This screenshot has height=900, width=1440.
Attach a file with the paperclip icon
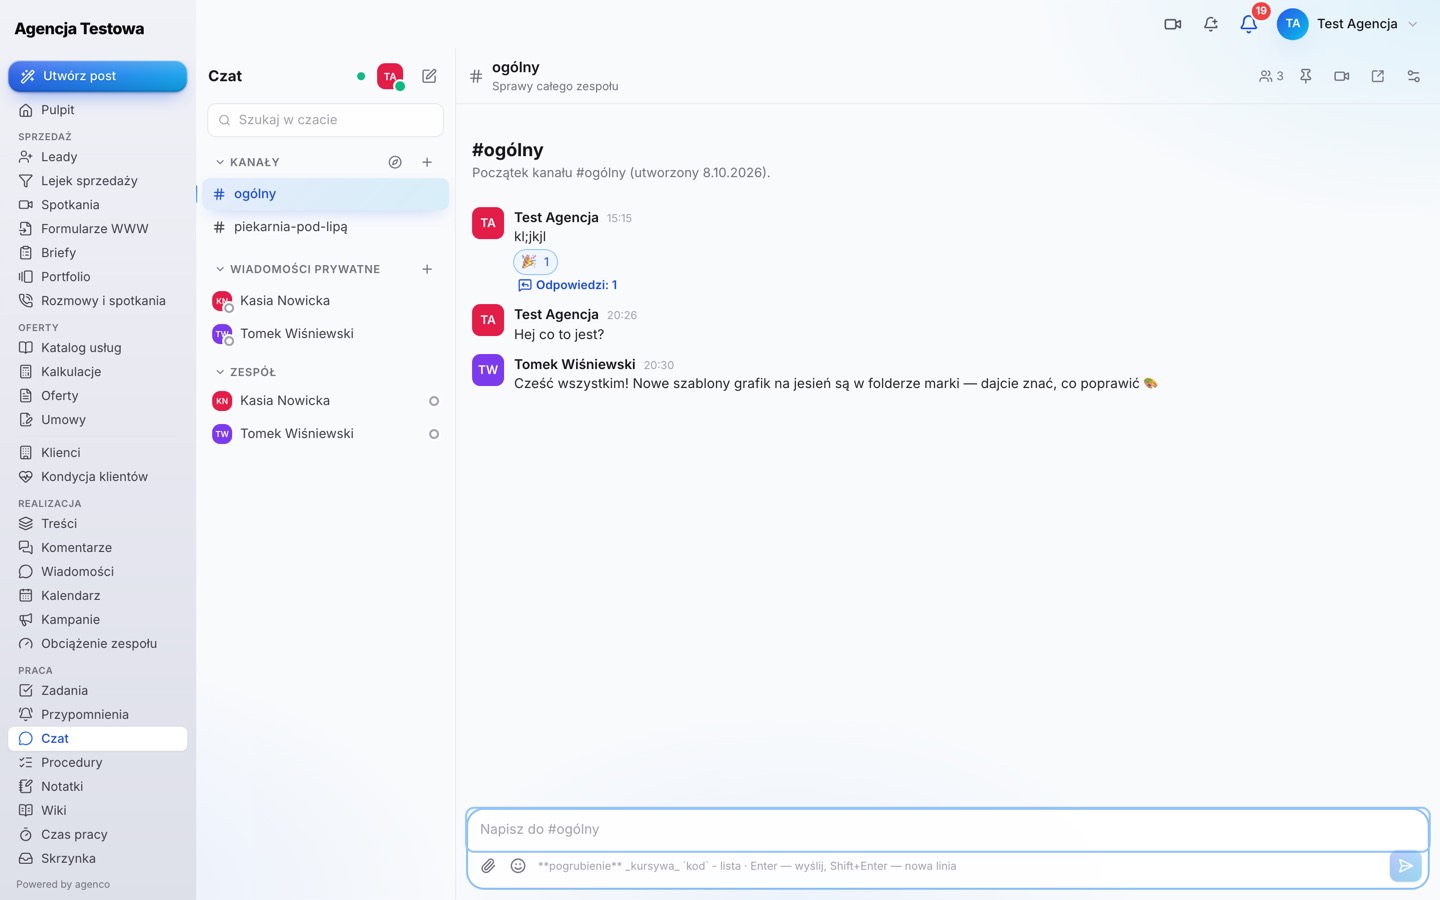point(488,866)
